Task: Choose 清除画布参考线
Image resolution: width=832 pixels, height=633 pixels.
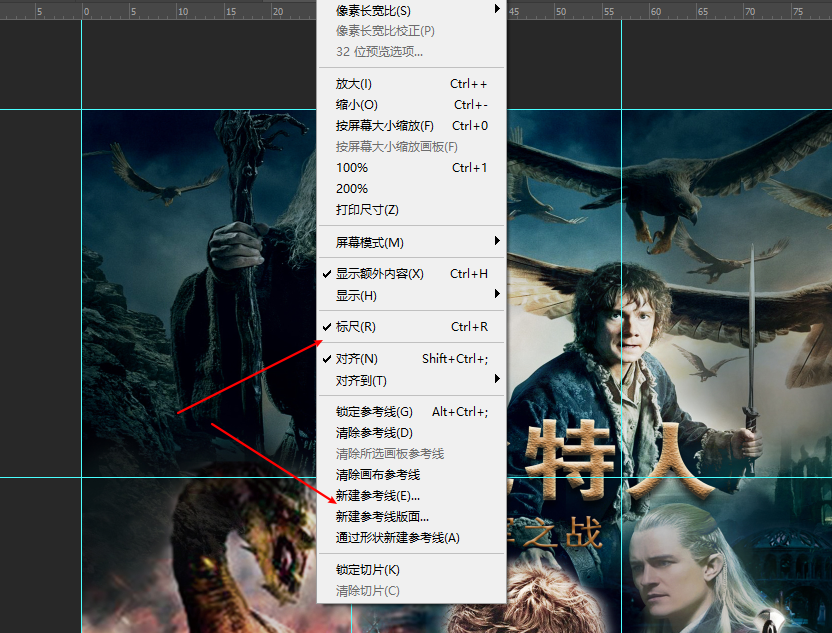Action: click(x=411, y=474)
